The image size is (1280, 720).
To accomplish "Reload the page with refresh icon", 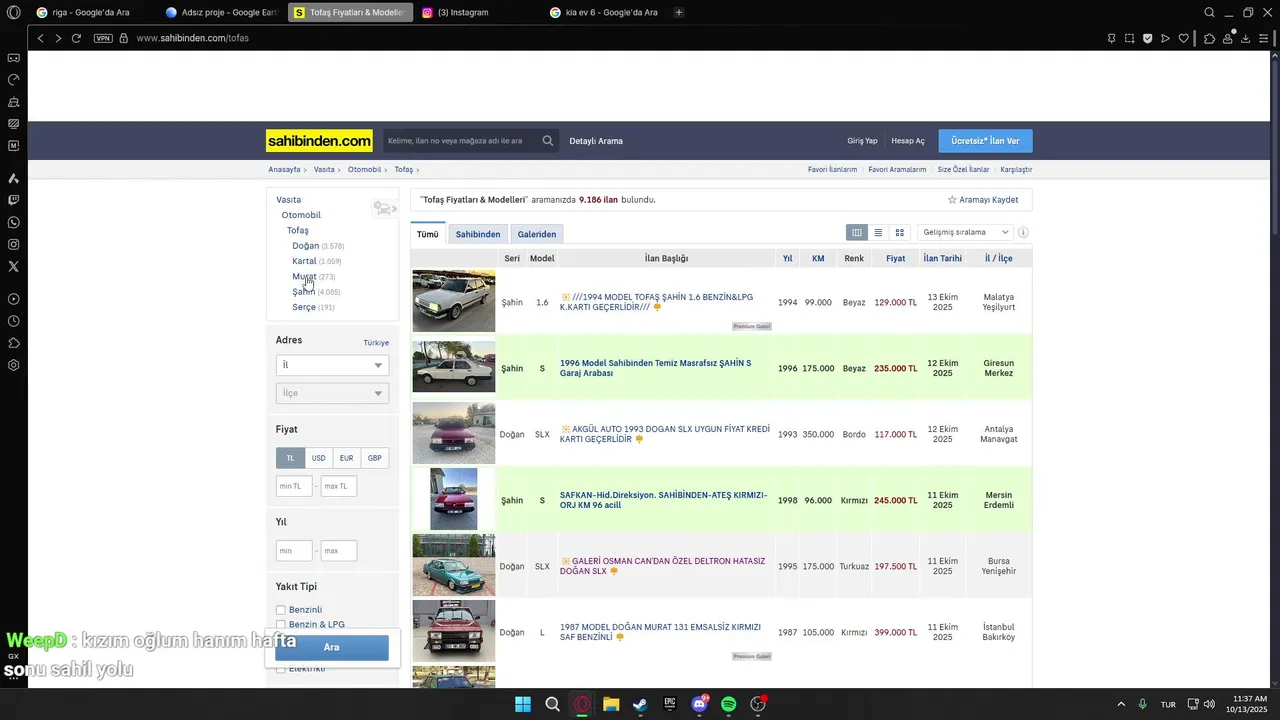I will pyautogui.click(x=76, y=38).
